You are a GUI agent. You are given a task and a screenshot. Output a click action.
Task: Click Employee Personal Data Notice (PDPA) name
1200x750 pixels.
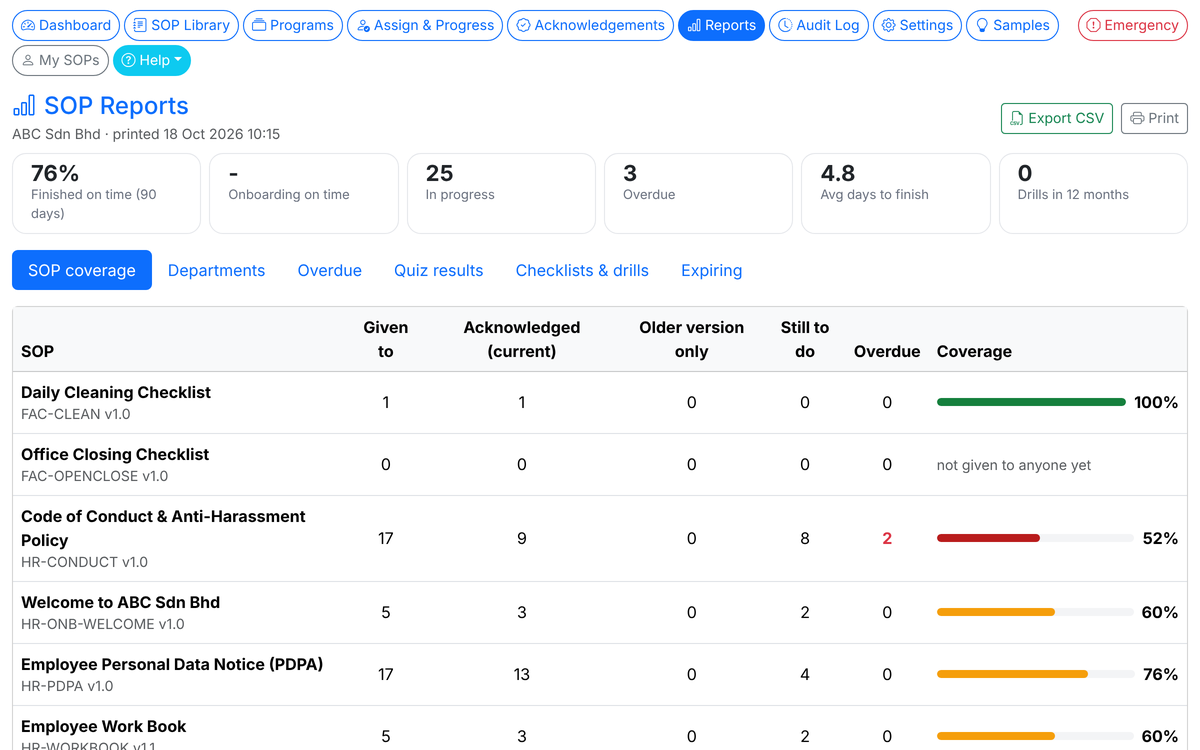172,664
